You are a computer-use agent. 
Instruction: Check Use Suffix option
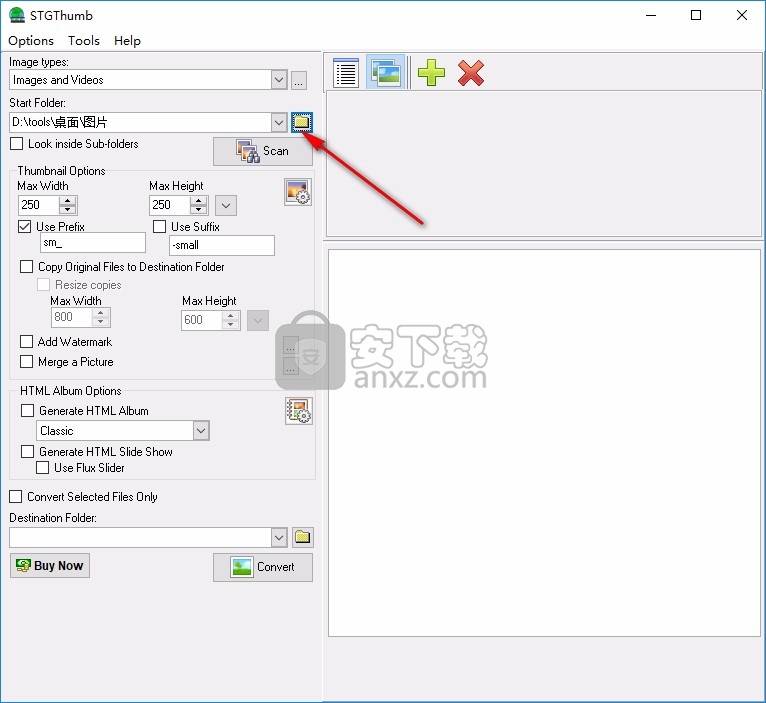(x=159, y=227)
